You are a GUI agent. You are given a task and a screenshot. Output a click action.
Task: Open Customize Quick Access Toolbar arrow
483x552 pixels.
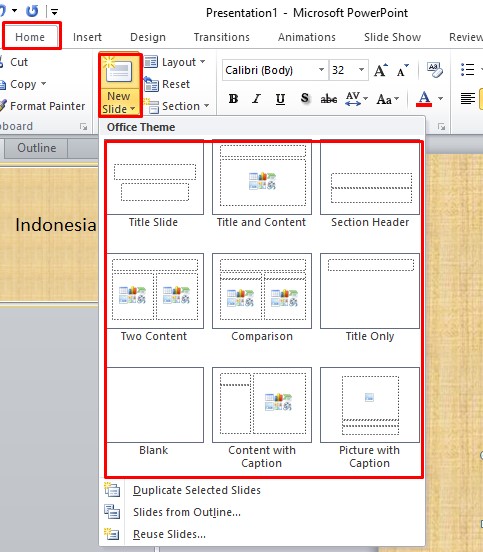click(54, 12)
